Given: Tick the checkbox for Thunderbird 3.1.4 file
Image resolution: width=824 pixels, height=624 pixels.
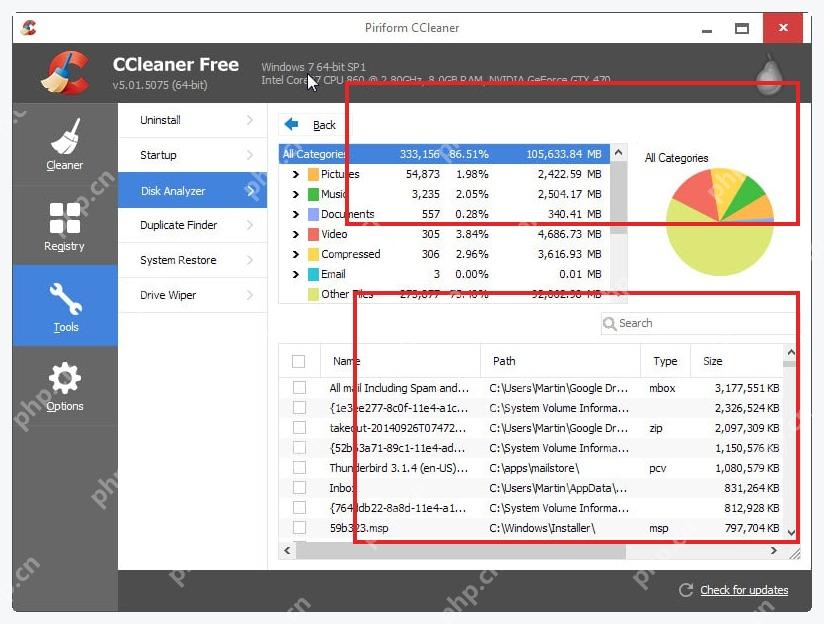Looking at the screenshot, I should coord(300,467).
